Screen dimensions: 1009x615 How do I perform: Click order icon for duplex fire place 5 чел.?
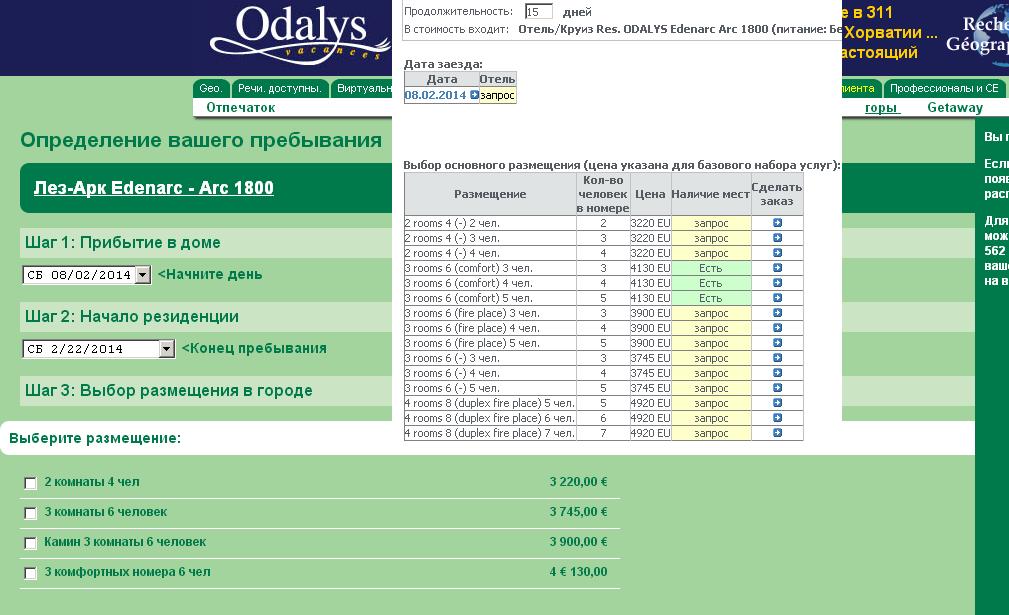[777, 403]
